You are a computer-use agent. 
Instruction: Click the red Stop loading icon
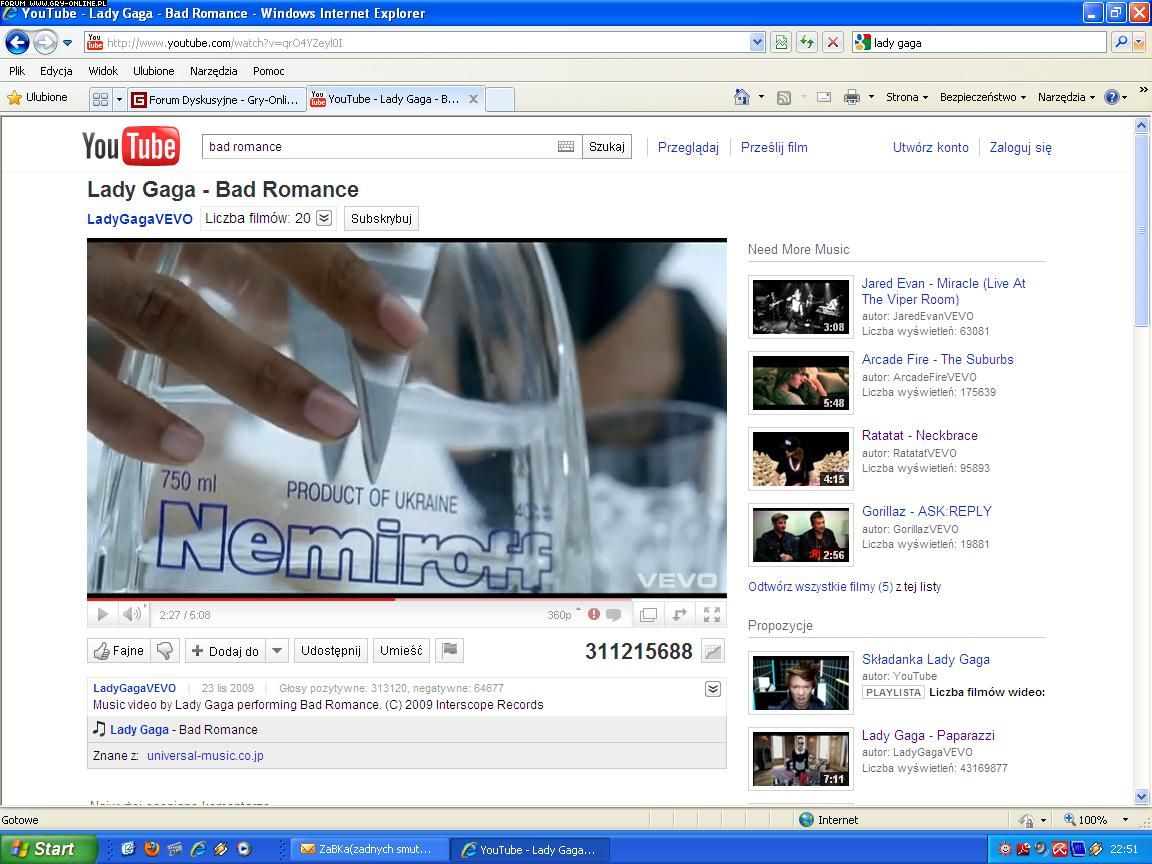pyautogui.click(x=832, y=43)
